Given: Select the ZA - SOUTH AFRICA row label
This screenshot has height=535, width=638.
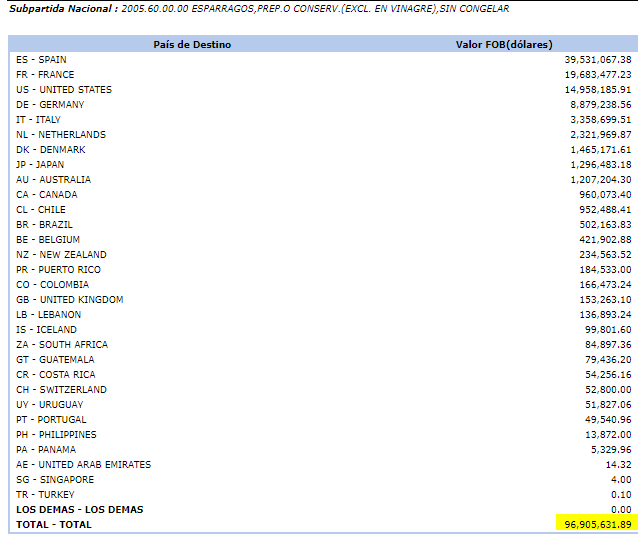Looking at the screenshot, I should (62, 345).
